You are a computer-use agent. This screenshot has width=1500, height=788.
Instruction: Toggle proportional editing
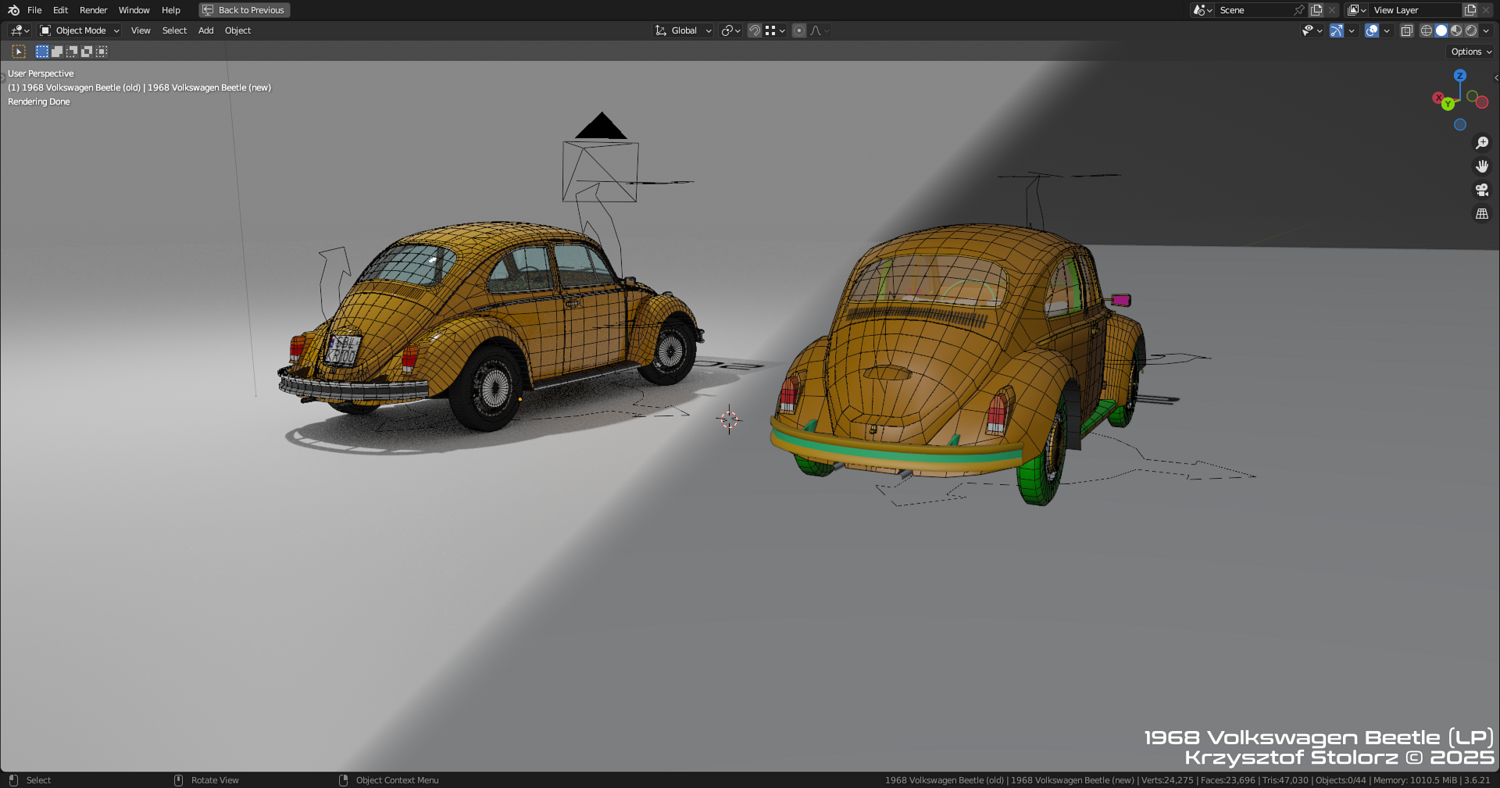799,31
